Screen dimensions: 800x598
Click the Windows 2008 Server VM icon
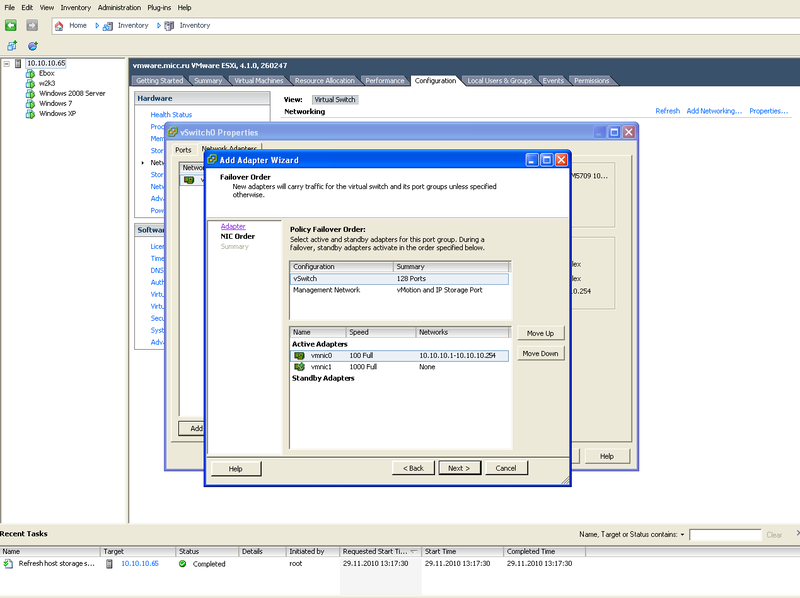tap(31, 93)
